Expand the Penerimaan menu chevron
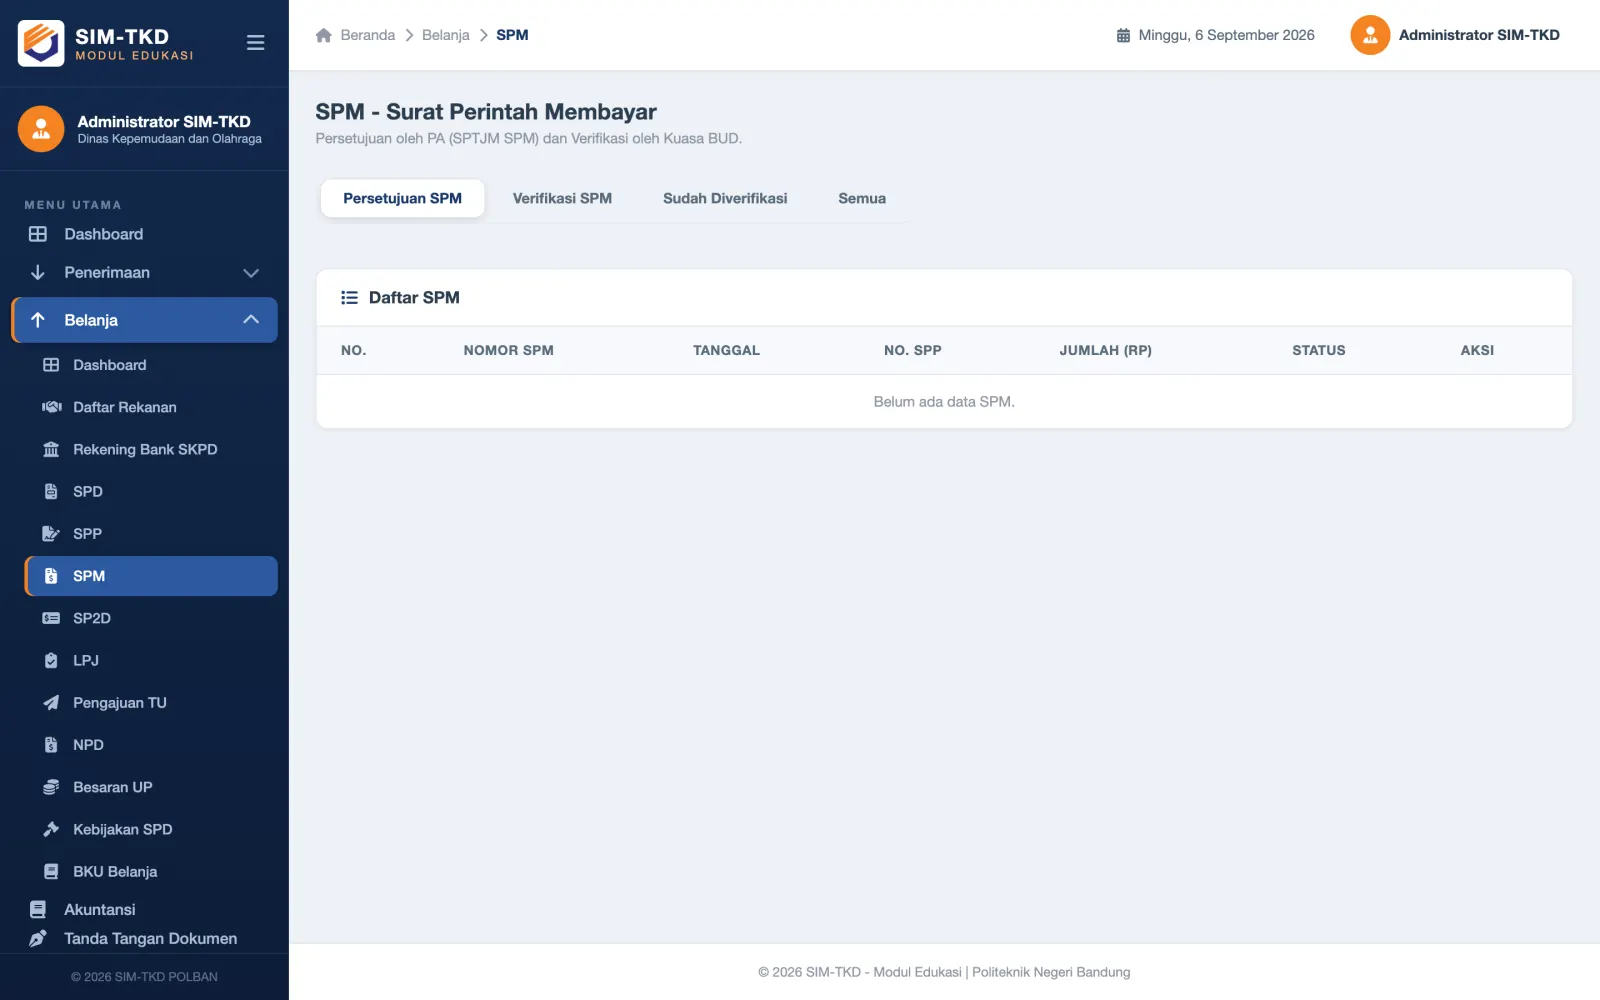1600x1000 pixels. (251, 273)
